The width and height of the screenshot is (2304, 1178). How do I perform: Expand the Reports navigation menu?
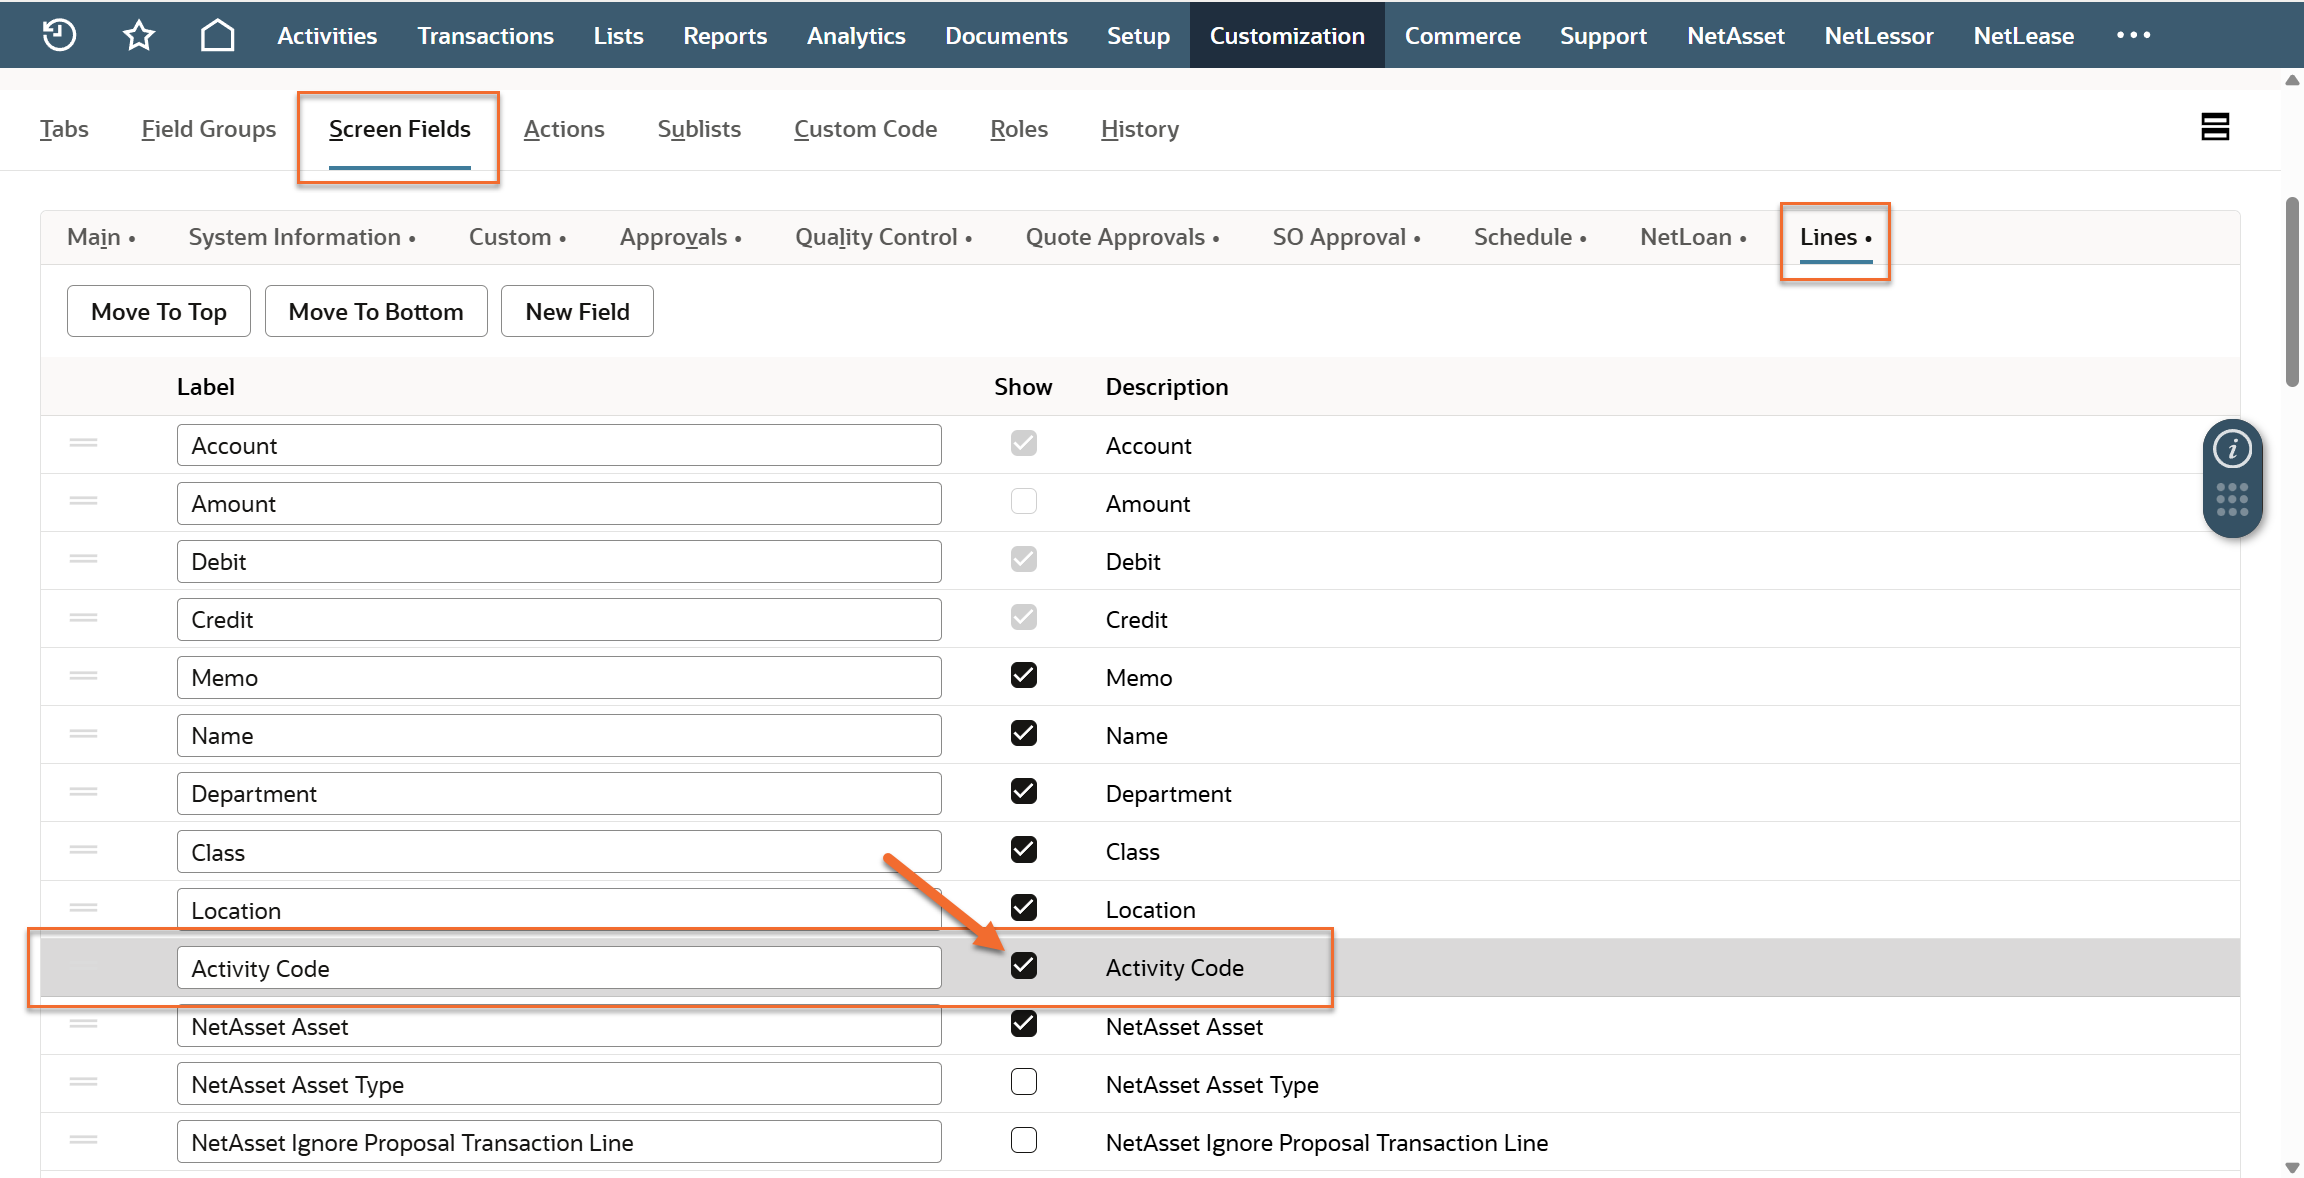pyautogui.click(x=724, y=35)
